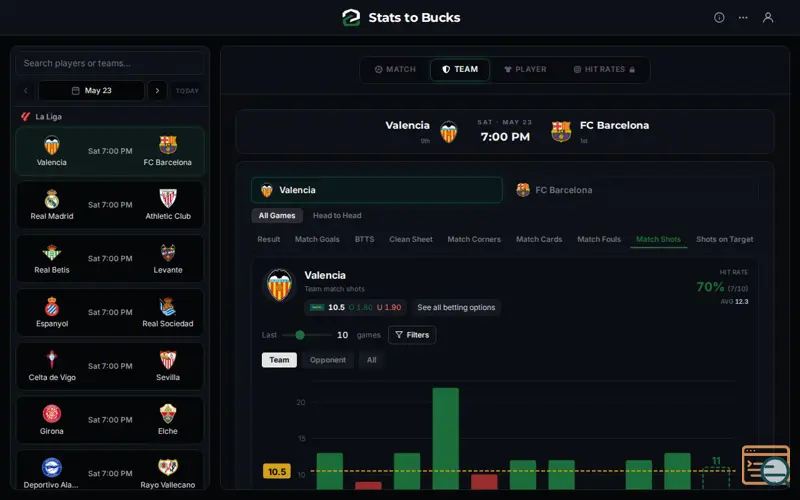Screen dimensions: 800x500
Task: Select the Team chart view
Action: 279,360
